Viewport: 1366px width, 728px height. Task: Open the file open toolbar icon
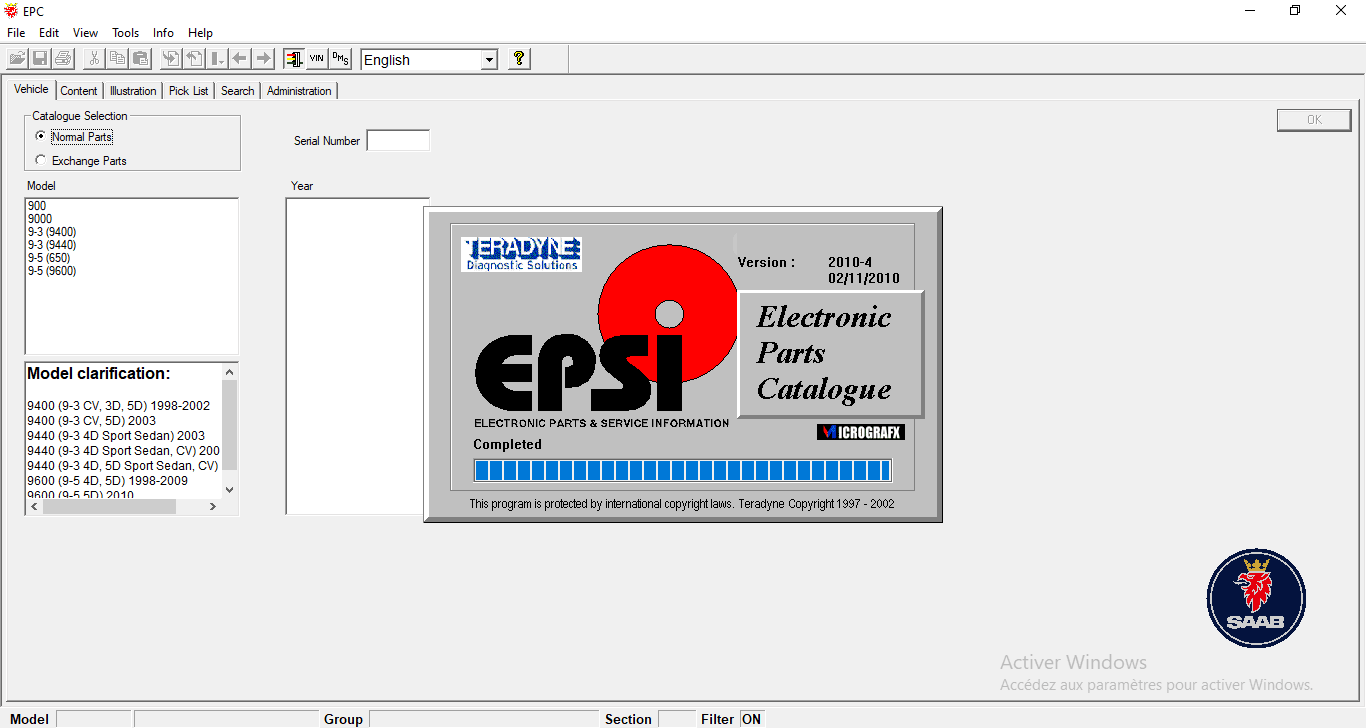pos(16,58)
